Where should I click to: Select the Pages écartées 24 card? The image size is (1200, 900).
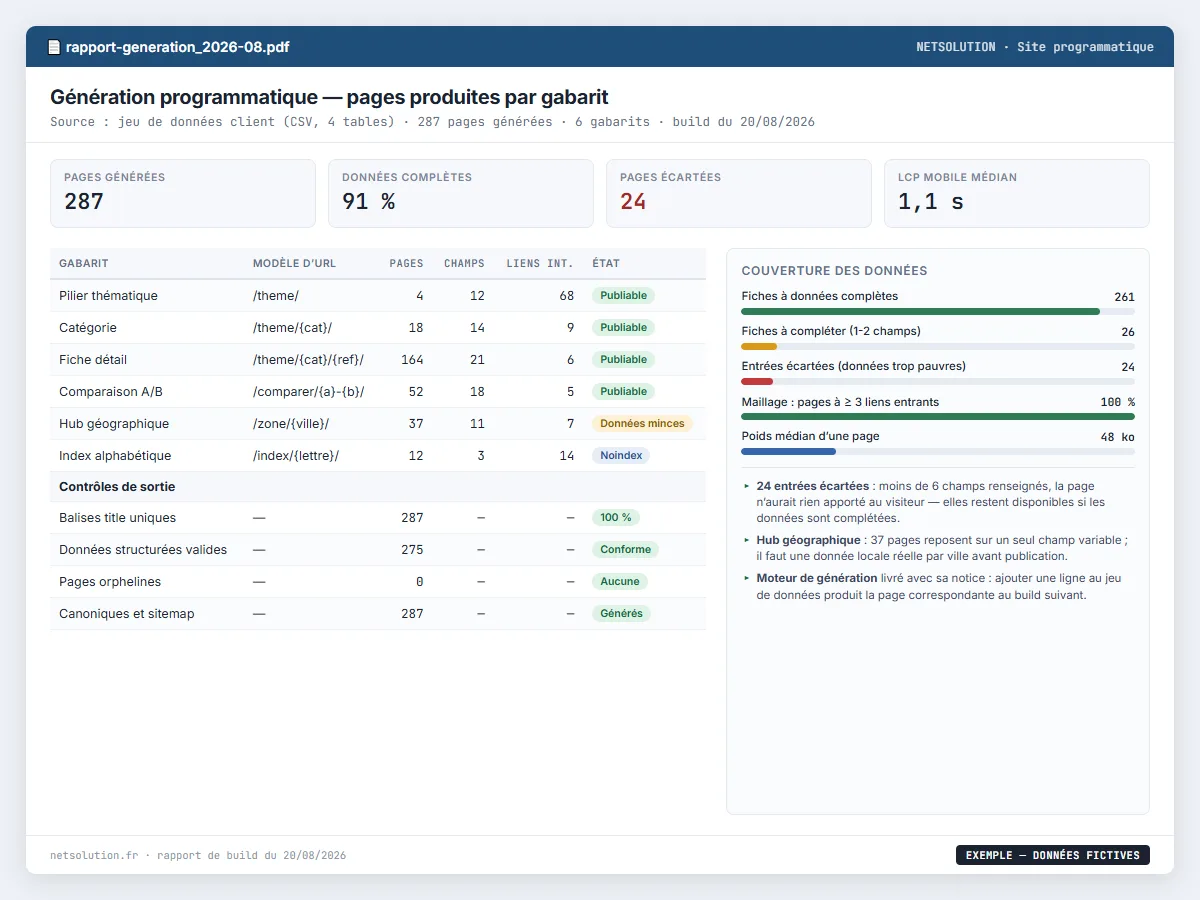(739, 194)
